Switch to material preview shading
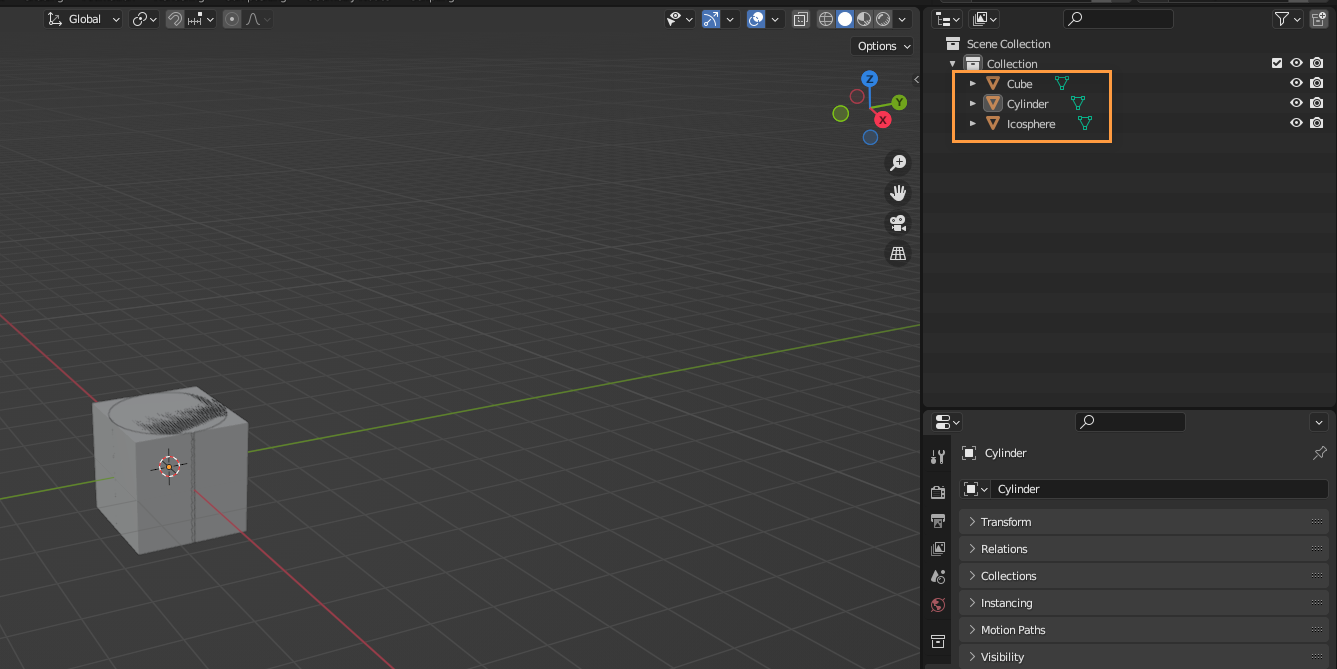 coord(865,19)
